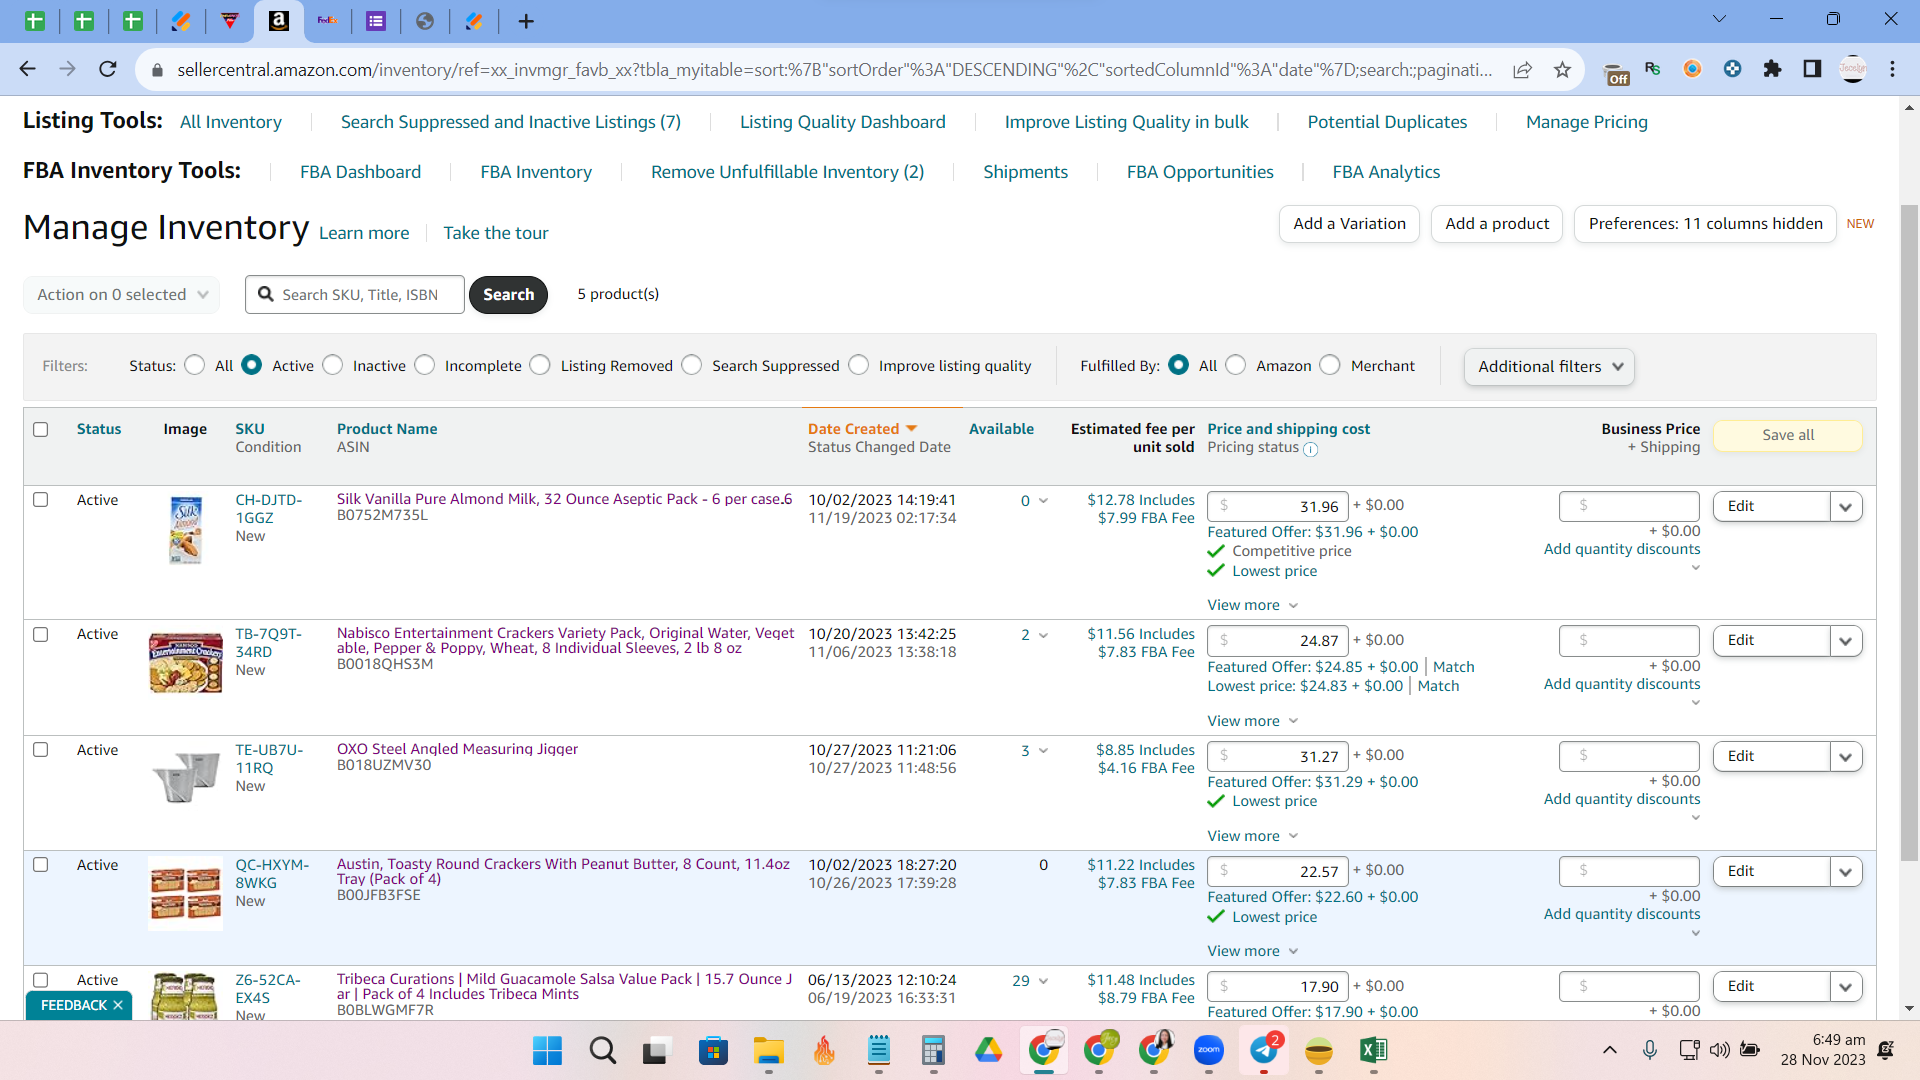
Task: Click the Search button
Action: pyautogui.click(x=509, y=295)
